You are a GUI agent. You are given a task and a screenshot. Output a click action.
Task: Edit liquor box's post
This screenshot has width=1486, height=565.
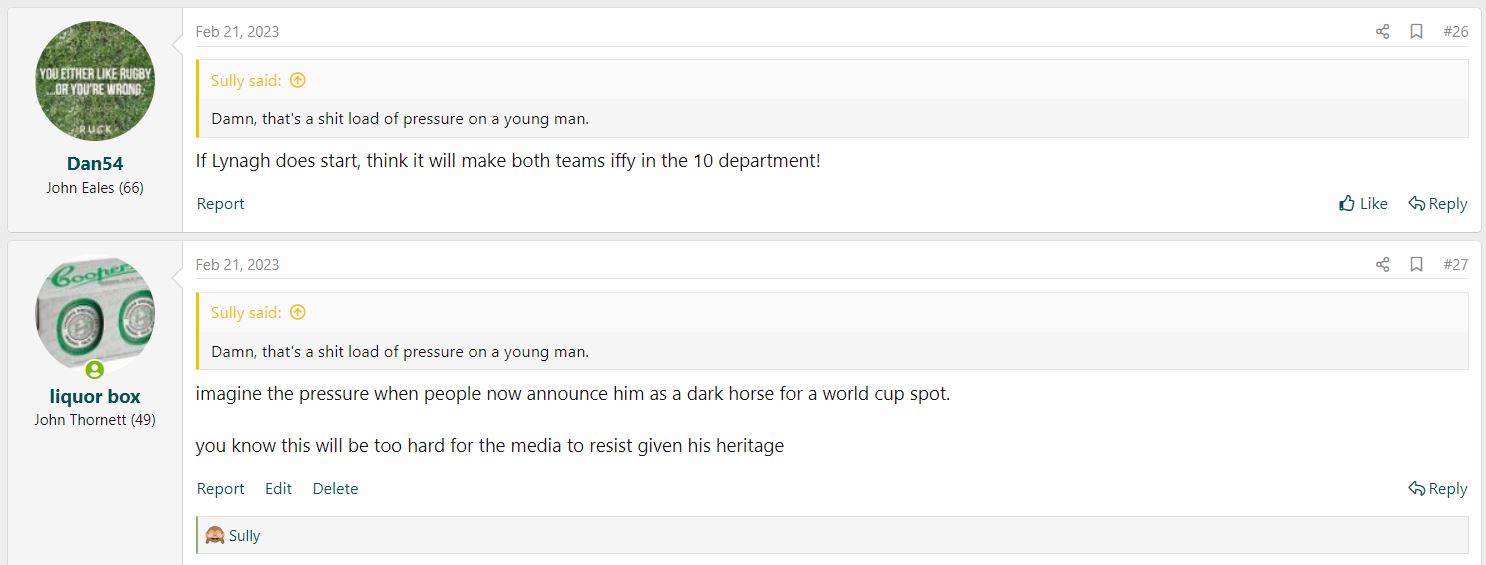coord(278,489)
